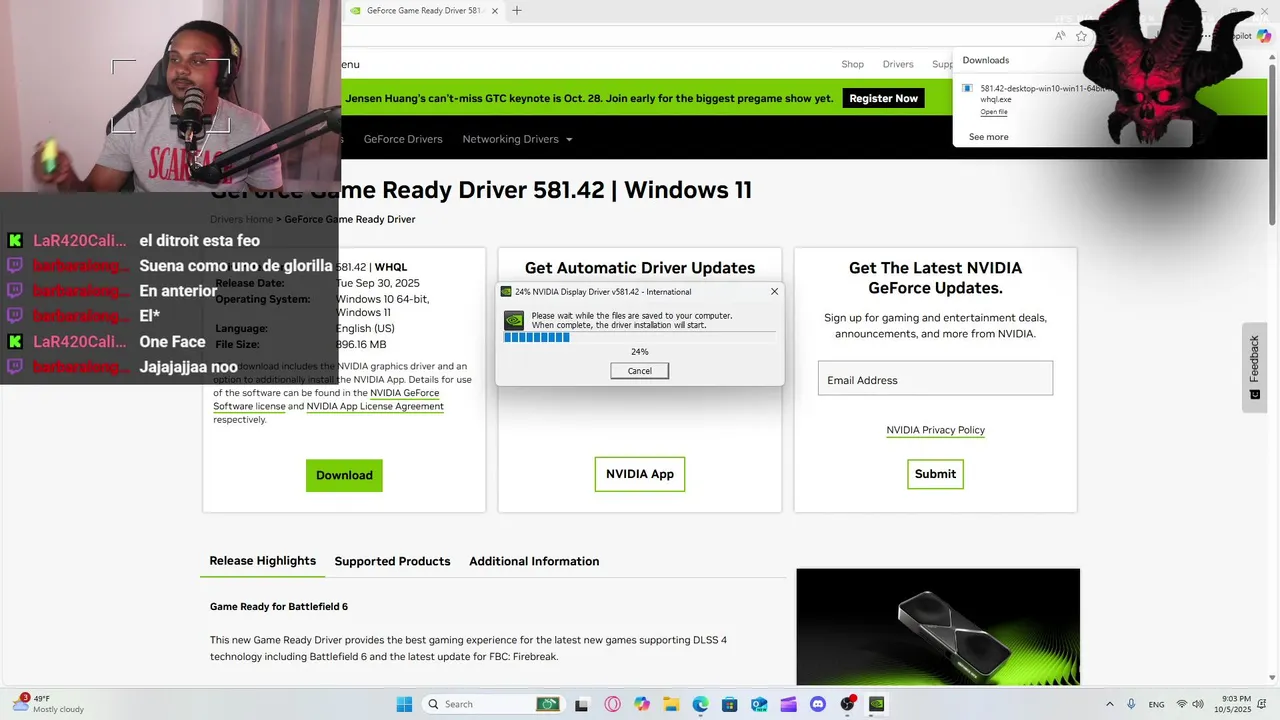
Task: Switch to NVIDIA installer on taskbar
Action: (877, 704)
